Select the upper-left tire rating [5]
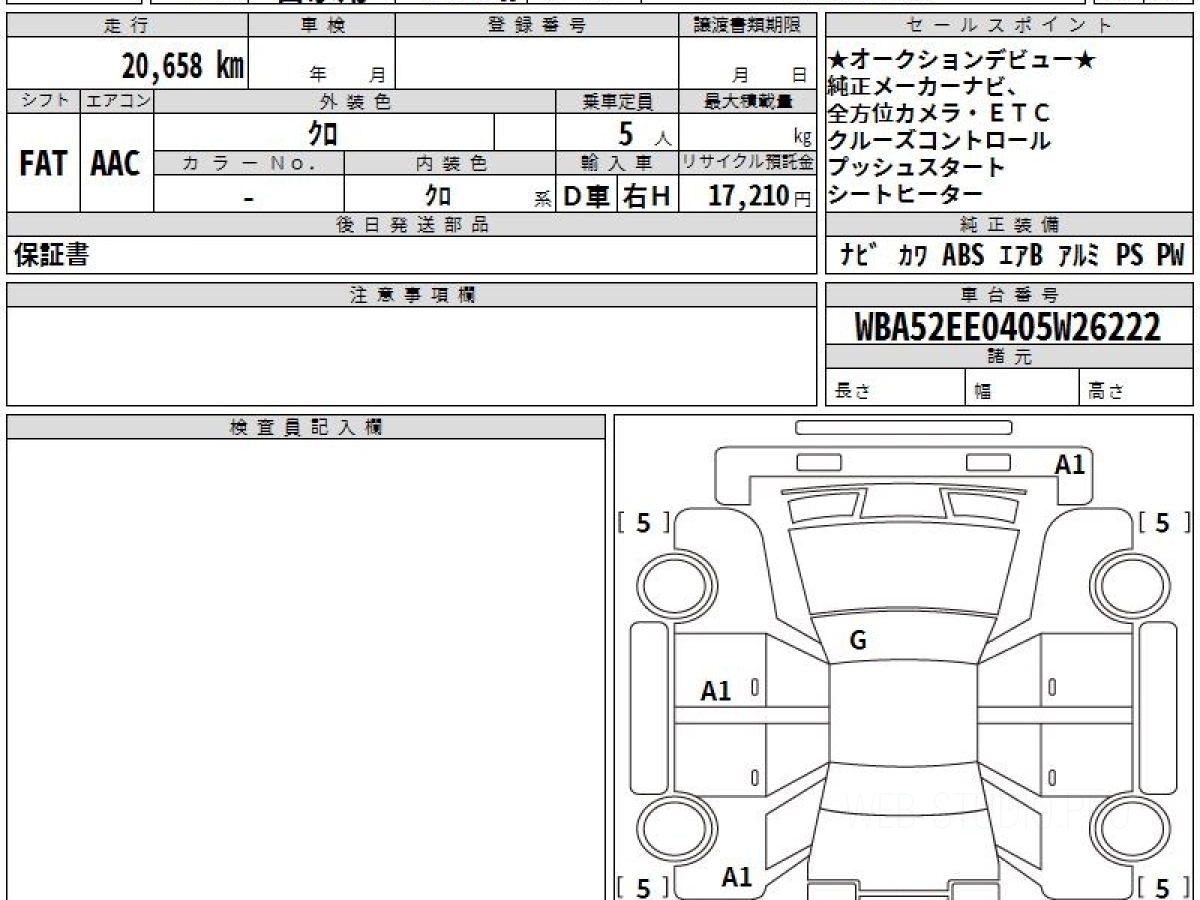The height and width of the screenshot is (900, 1200). [x=643, y=523]
